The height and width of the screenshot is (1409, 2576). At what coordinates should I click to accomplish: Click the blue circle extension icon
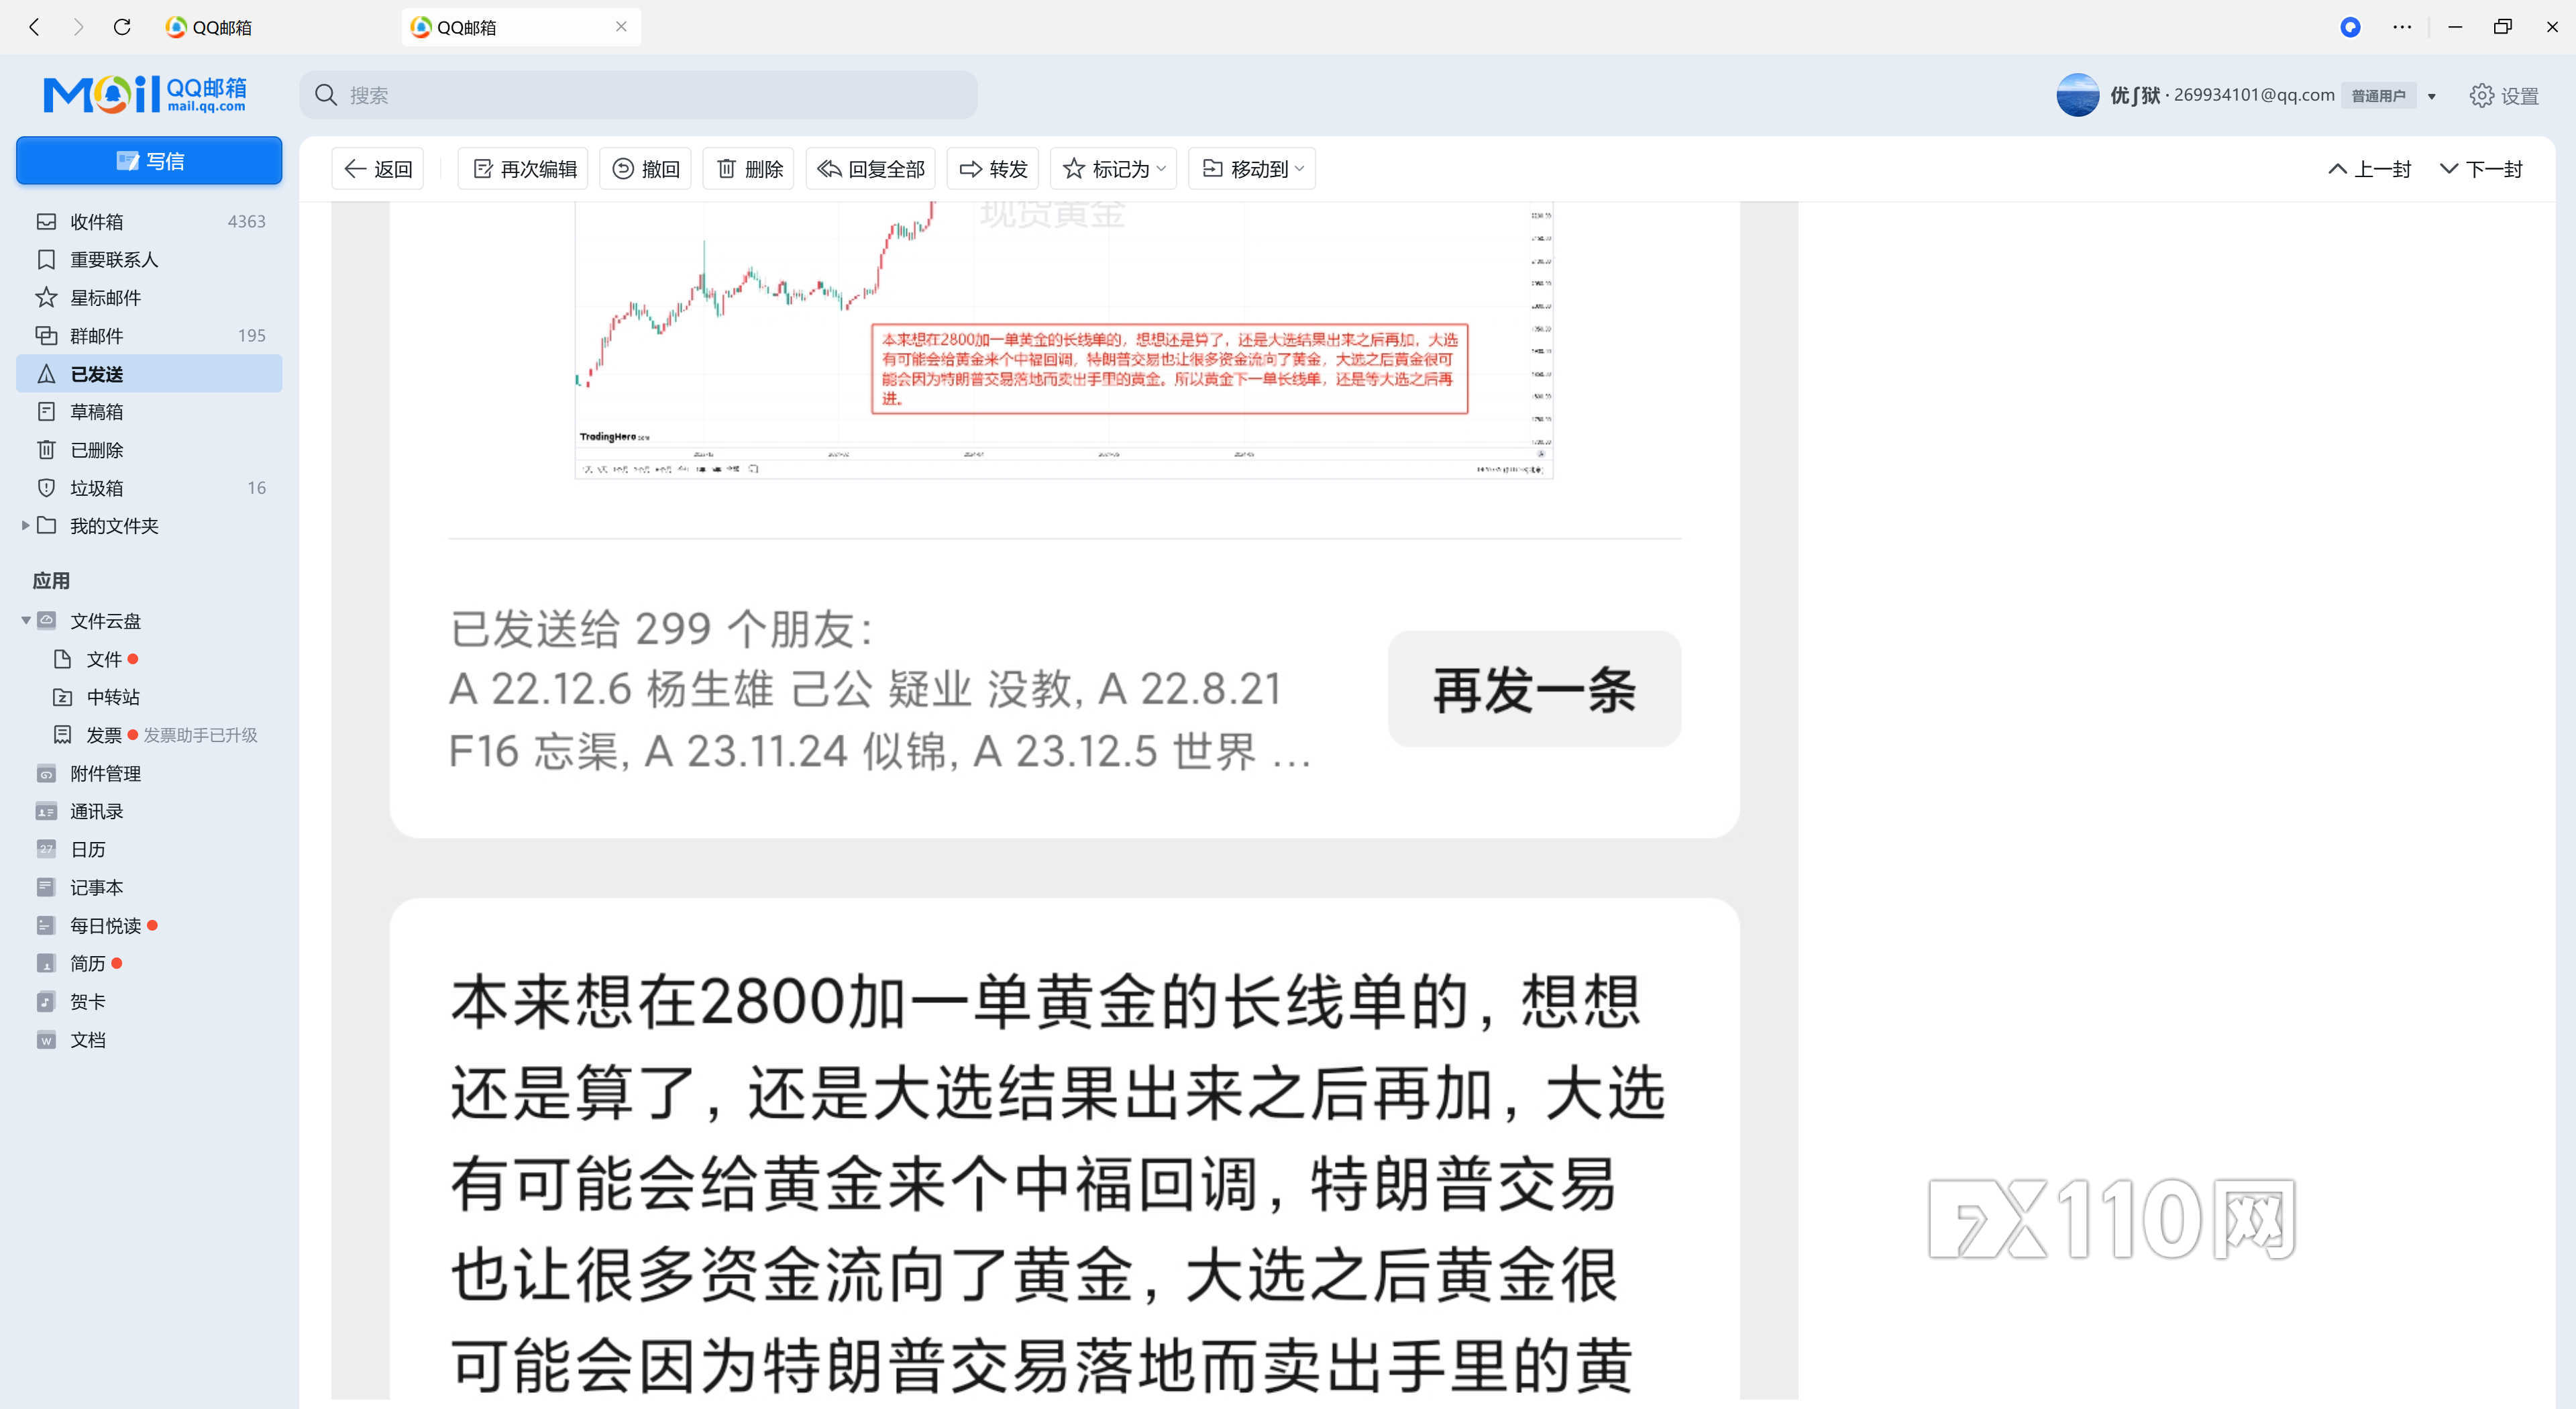(x=2350, y=27)
